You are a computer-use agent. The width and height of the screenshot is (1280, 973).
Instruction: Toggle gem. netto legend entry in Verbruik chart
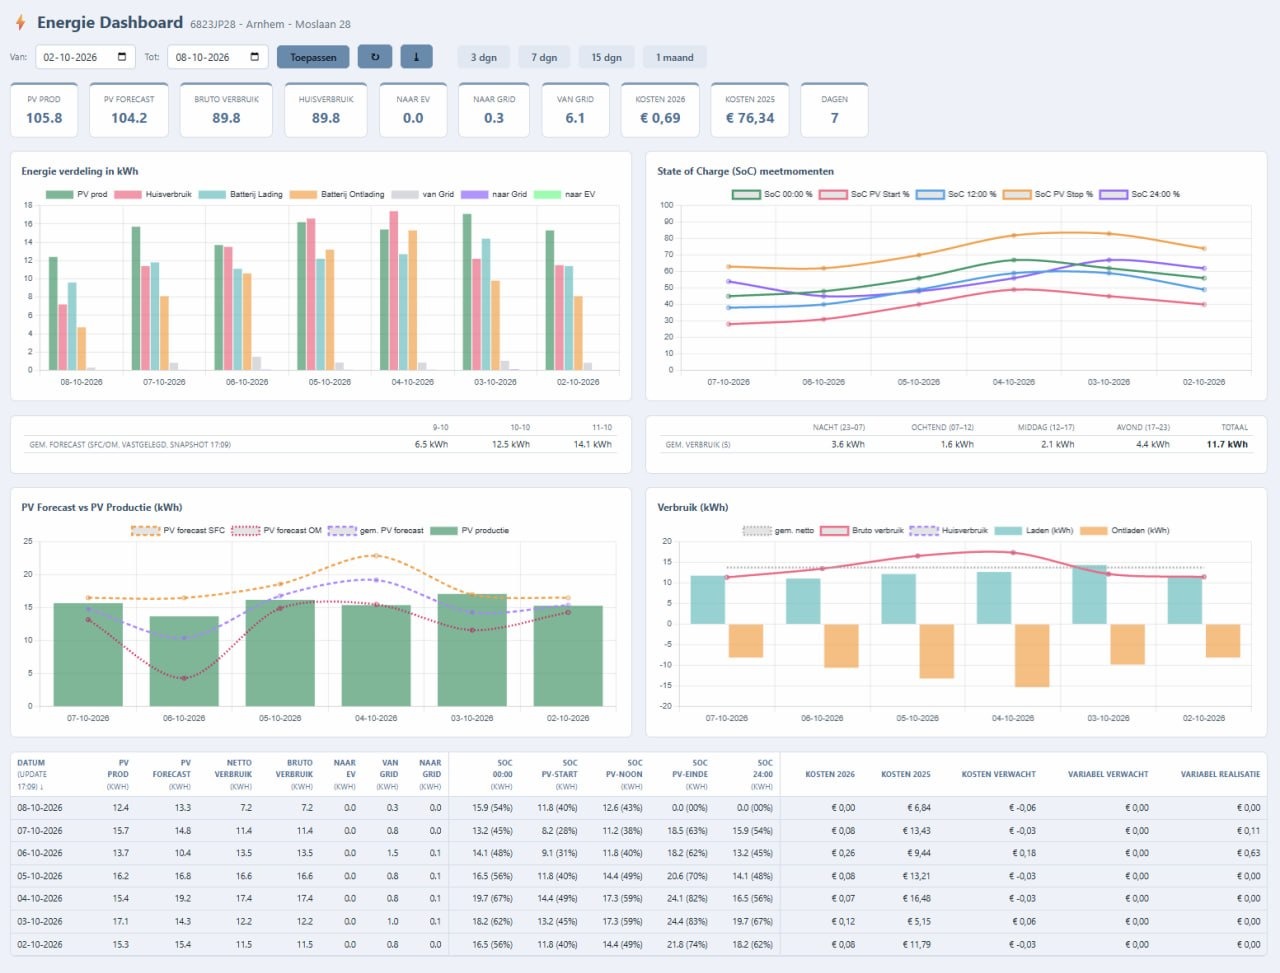[x=778, y=530]
